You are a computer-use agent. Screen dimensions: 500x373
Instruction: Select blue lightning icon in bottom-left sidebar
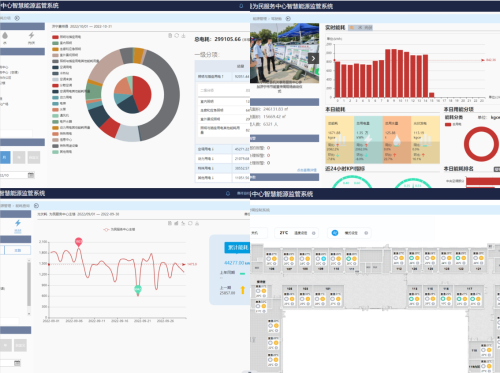[18, 223]
